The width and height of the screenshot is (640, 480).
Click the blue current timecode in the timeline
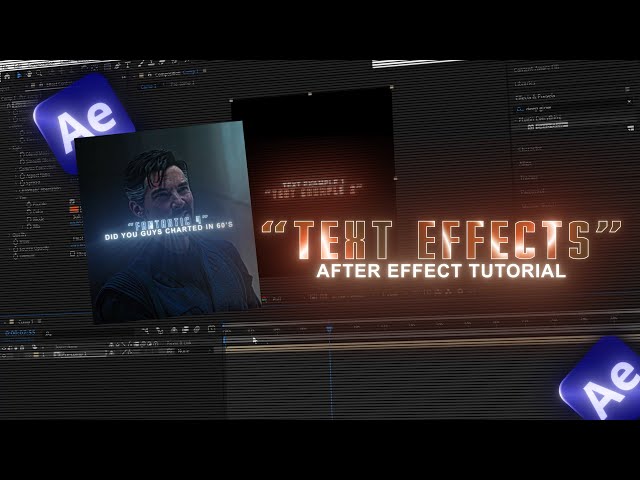tap(20, 333)
